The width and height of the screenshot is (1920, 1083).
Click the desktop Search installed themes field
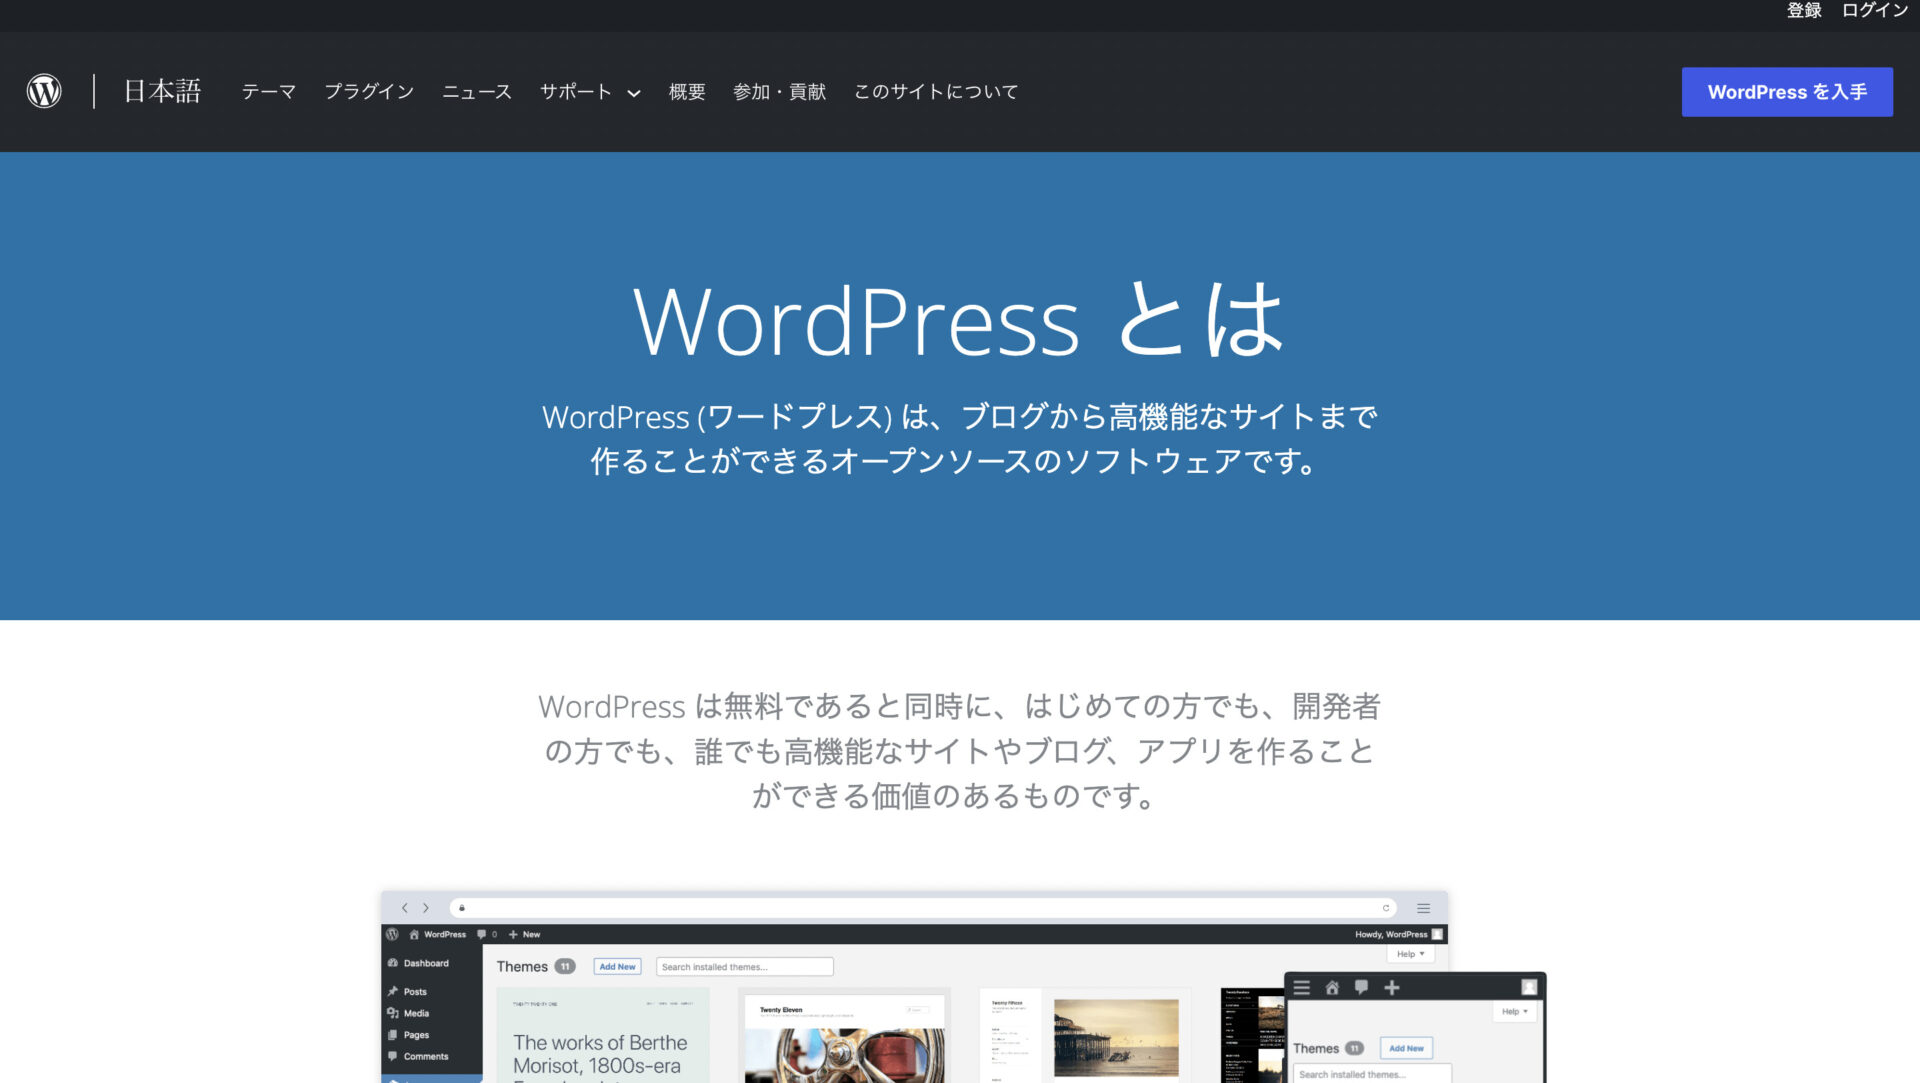click(745, 967)
